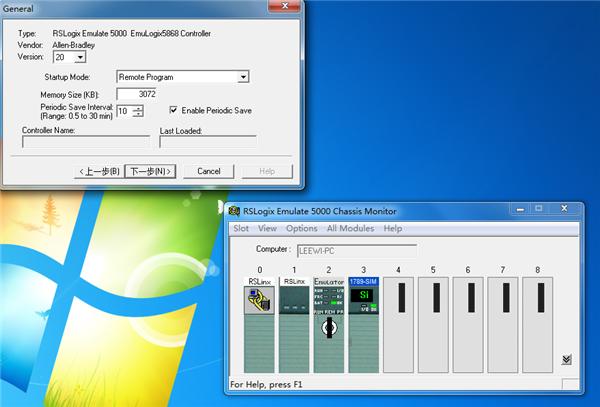Select empty chassis slot 8

tap(538, 325)
